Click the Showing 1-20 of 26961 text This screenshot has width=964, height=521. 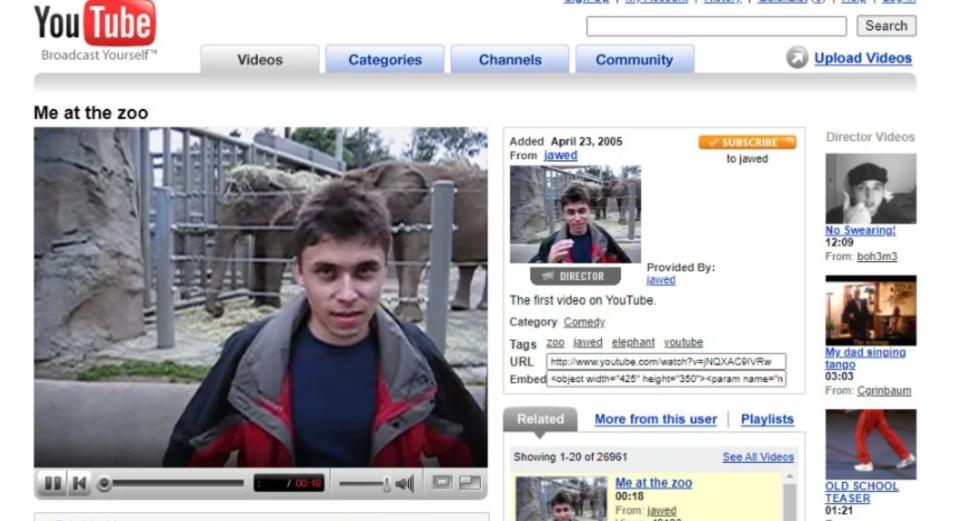[x=570, y=457]
